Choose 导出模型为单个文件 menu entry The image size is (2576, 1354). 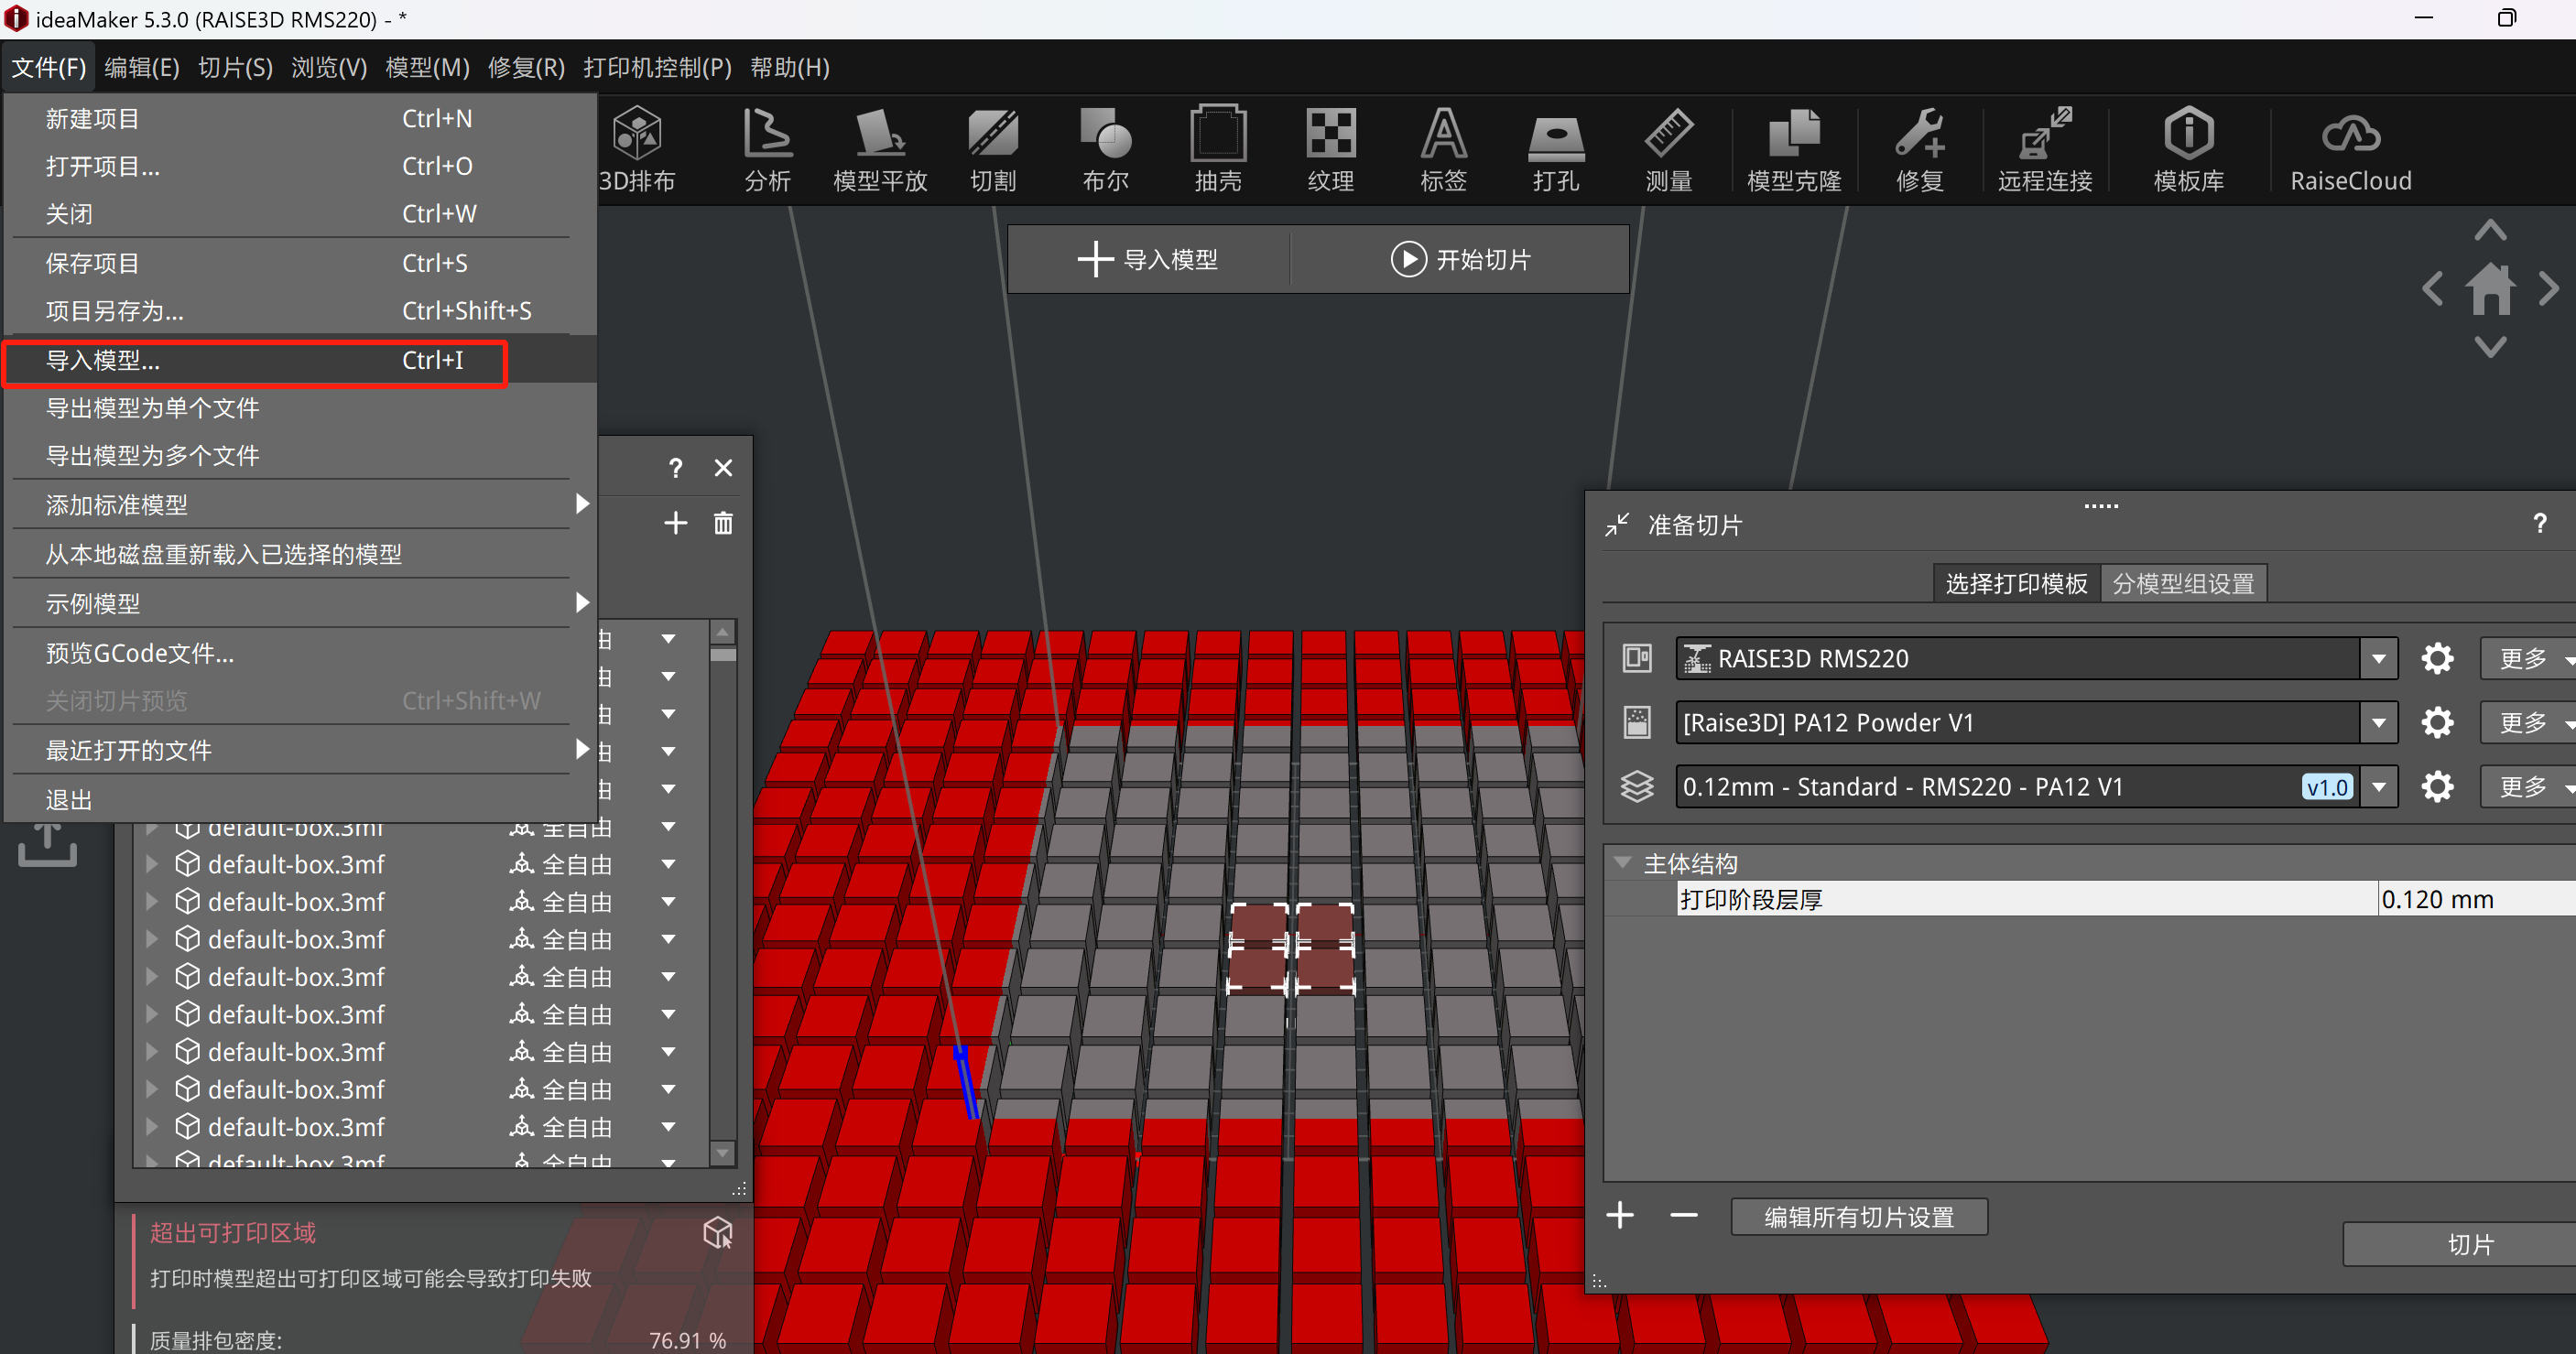300,408
